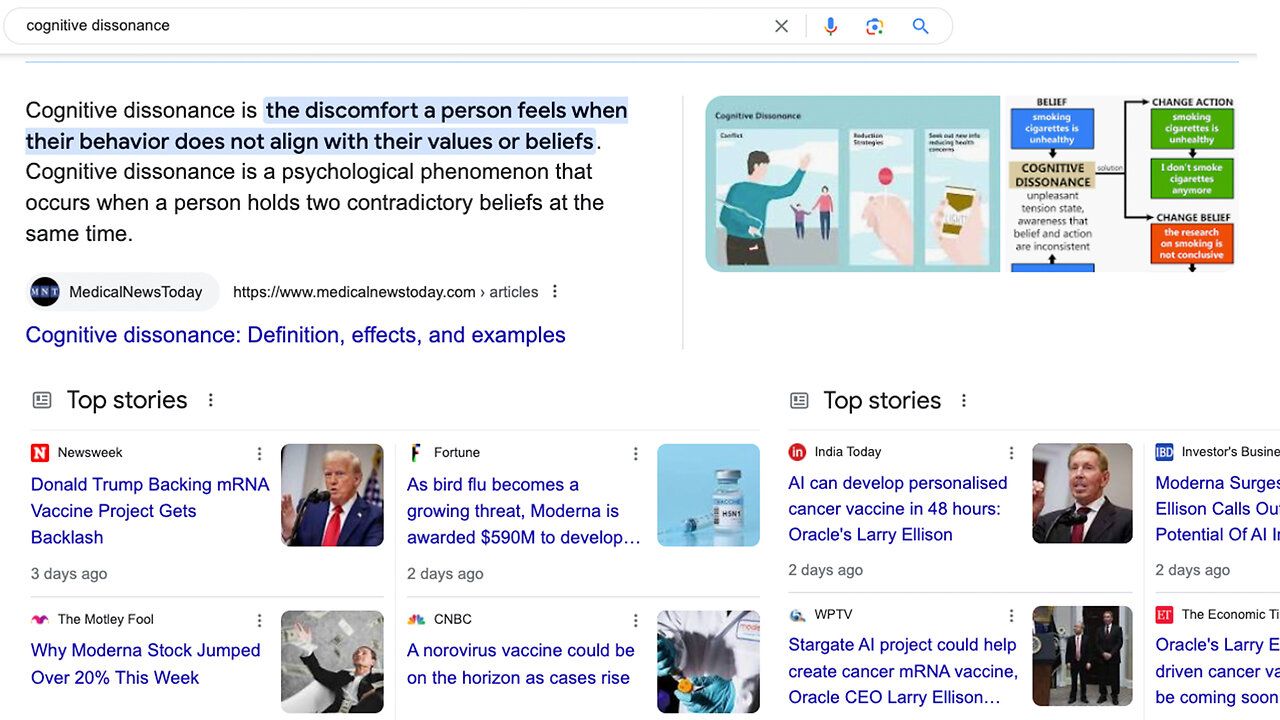Open 'Donald Trump Backing mRNA Vaccine Project' story
1280x720 pixels.
click(x=150, y=510)
